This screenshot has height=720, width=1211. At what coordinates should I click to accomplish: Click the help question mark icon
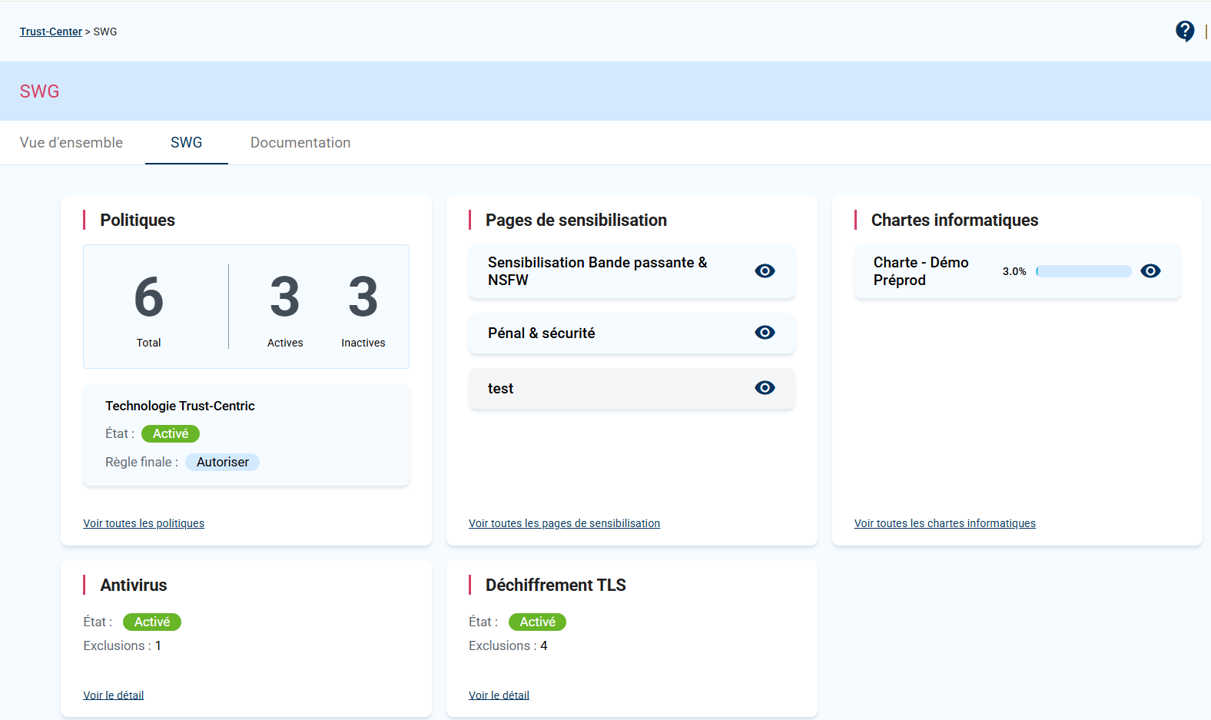click(x=1184, y=31)
